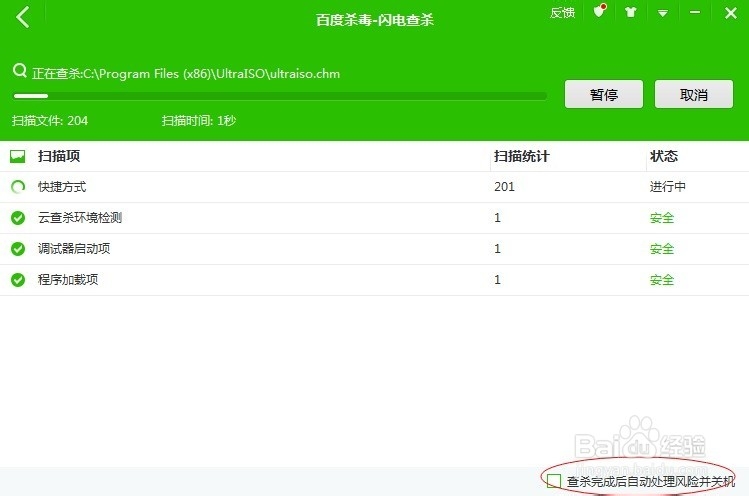The height and width of the screenshot is (496, 749).
Task: Close the 百度杀毒 window
Action: point(730,13)
